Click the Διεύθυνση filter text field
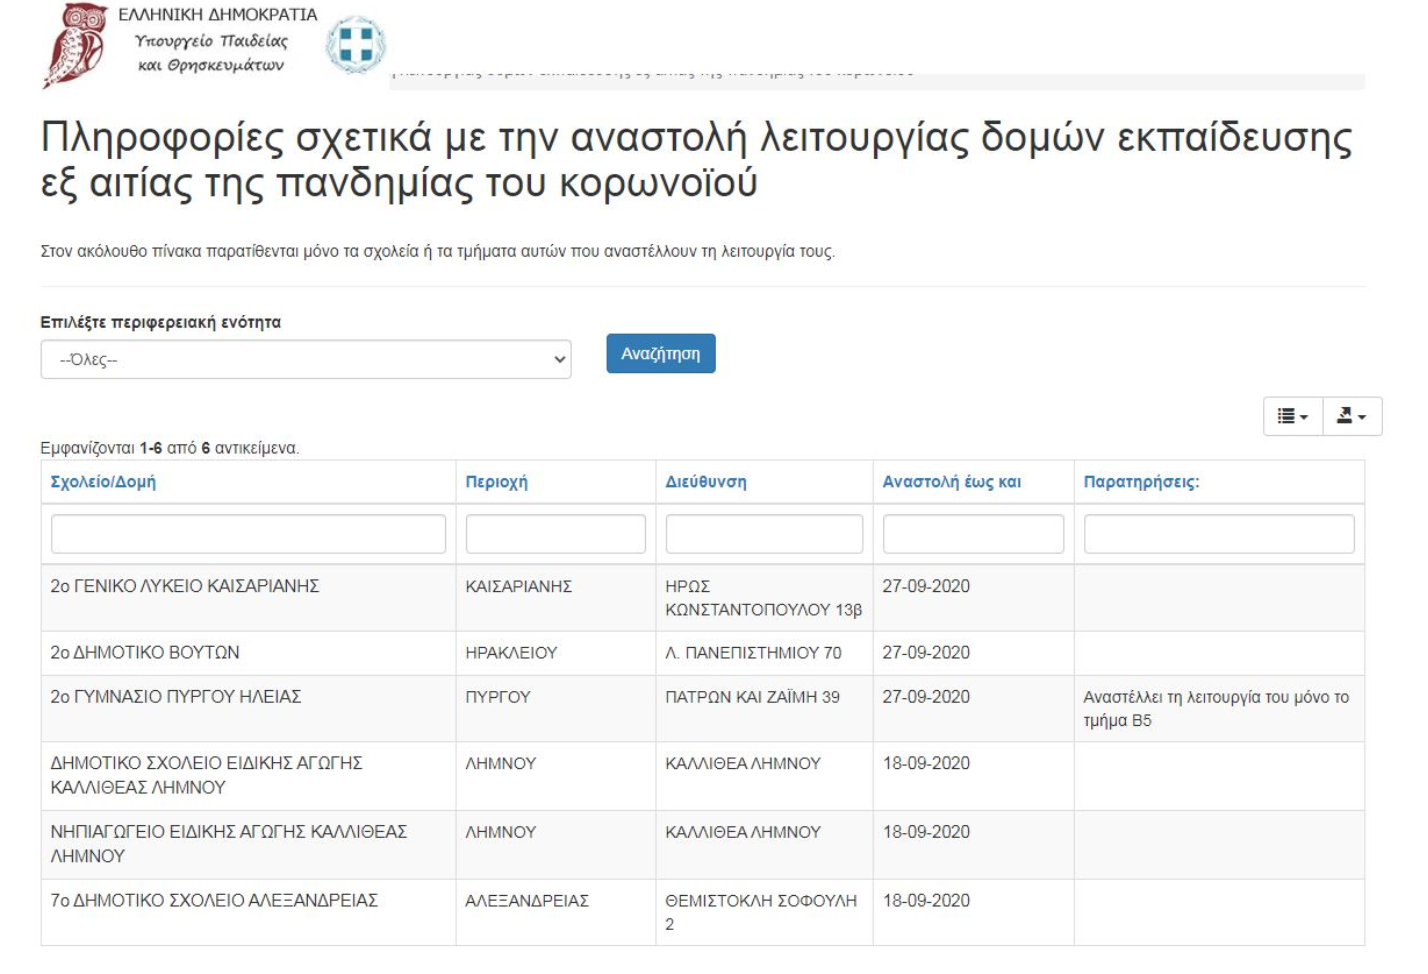 [764, 534]
